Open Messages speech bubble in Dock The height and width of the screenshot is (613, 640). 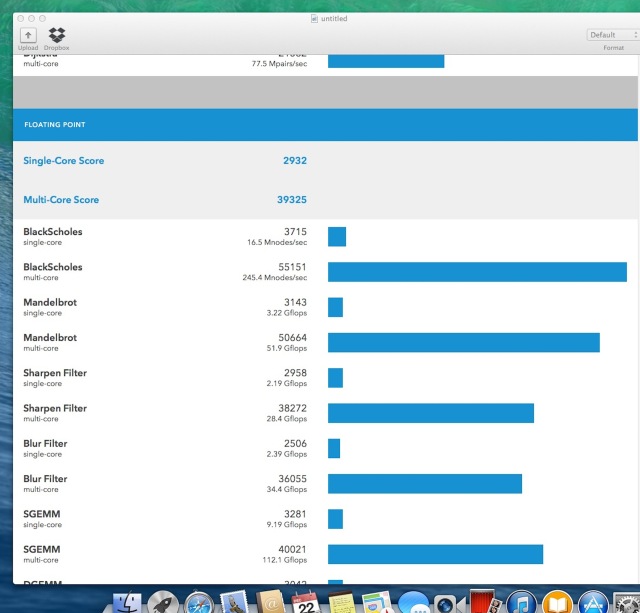point(413,603)
